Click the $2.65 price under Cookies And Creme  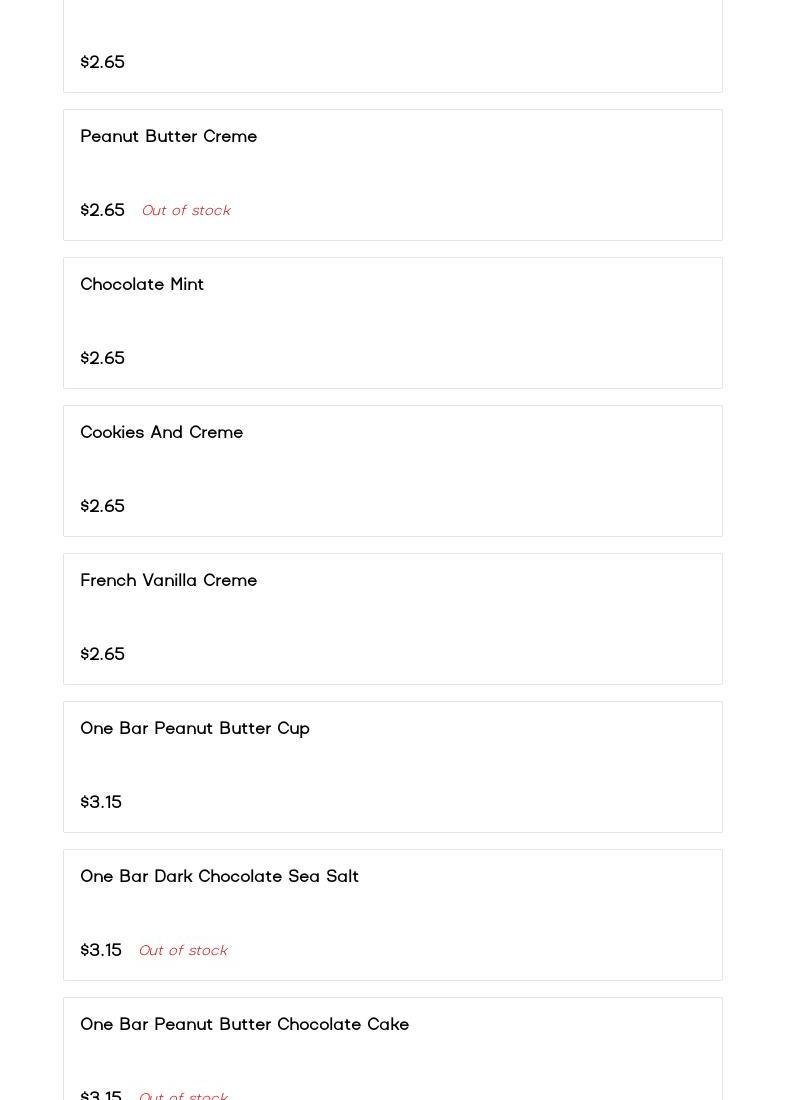(102, 506)
